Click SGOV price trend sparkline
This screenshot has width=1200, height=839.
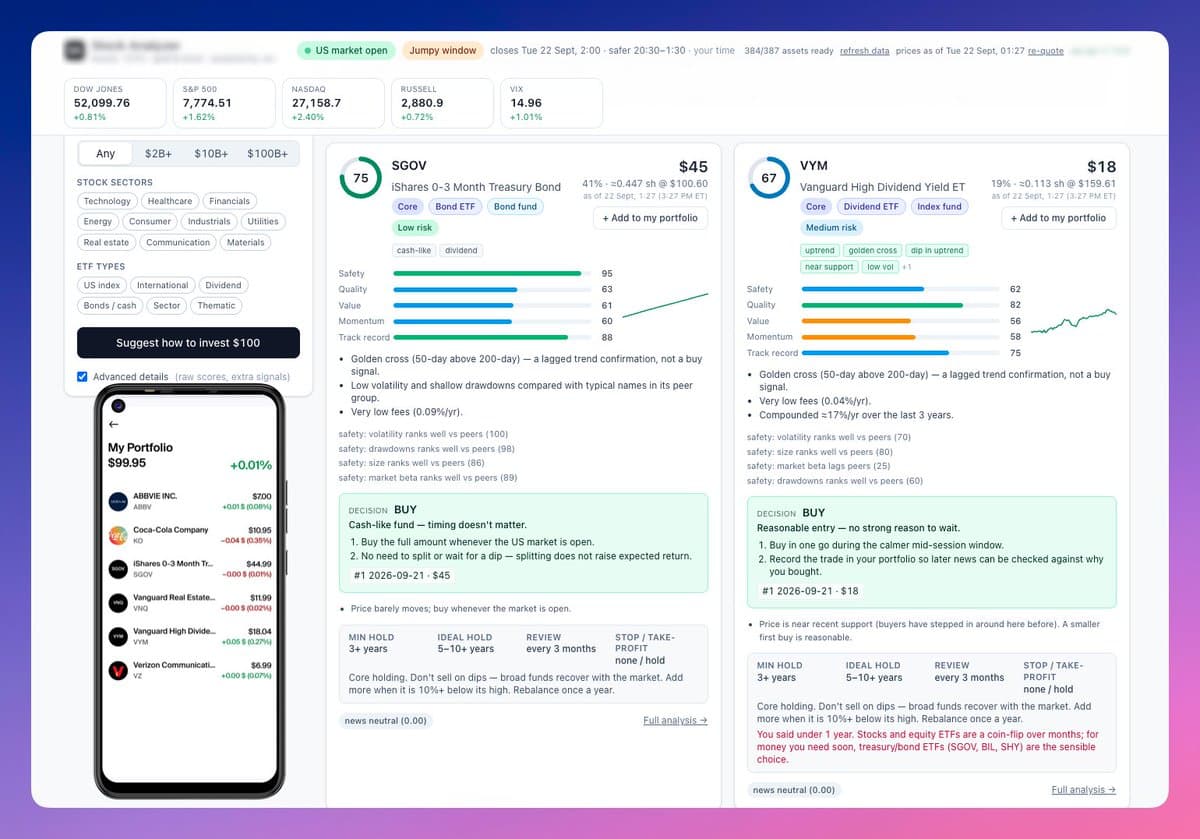click(x=665, y=305)
